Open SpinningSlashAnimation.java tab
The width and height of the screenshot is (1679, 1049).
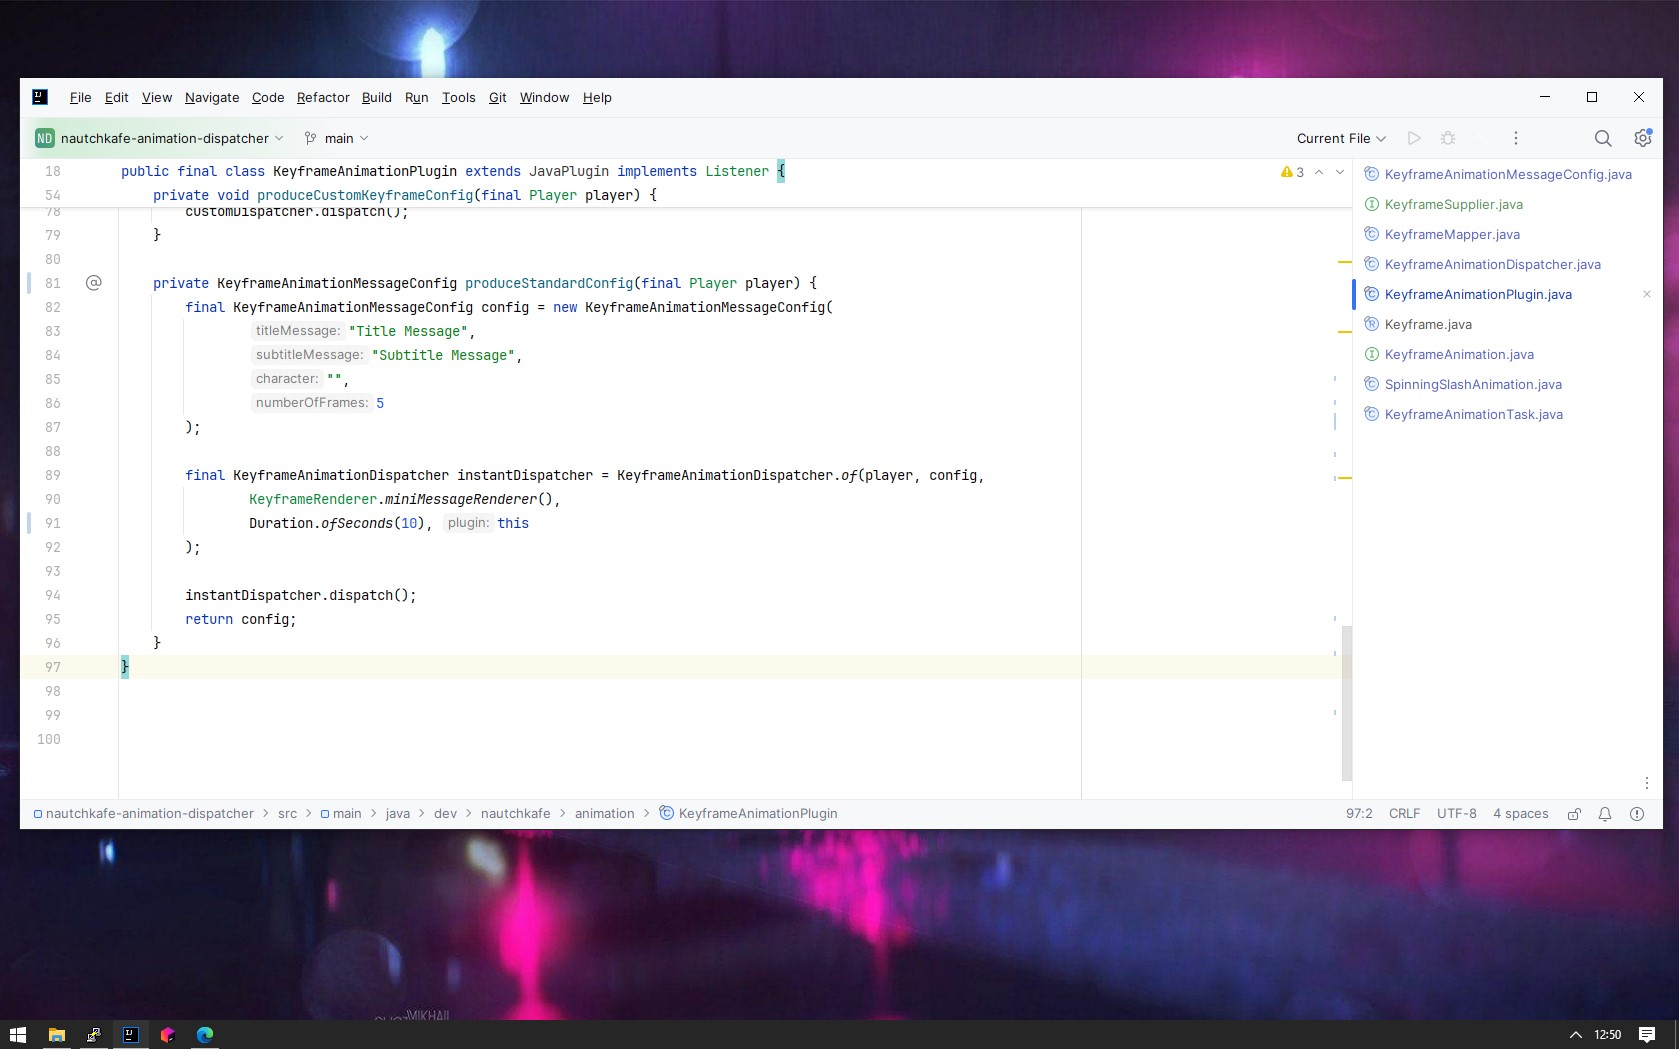click(1472, 384)
